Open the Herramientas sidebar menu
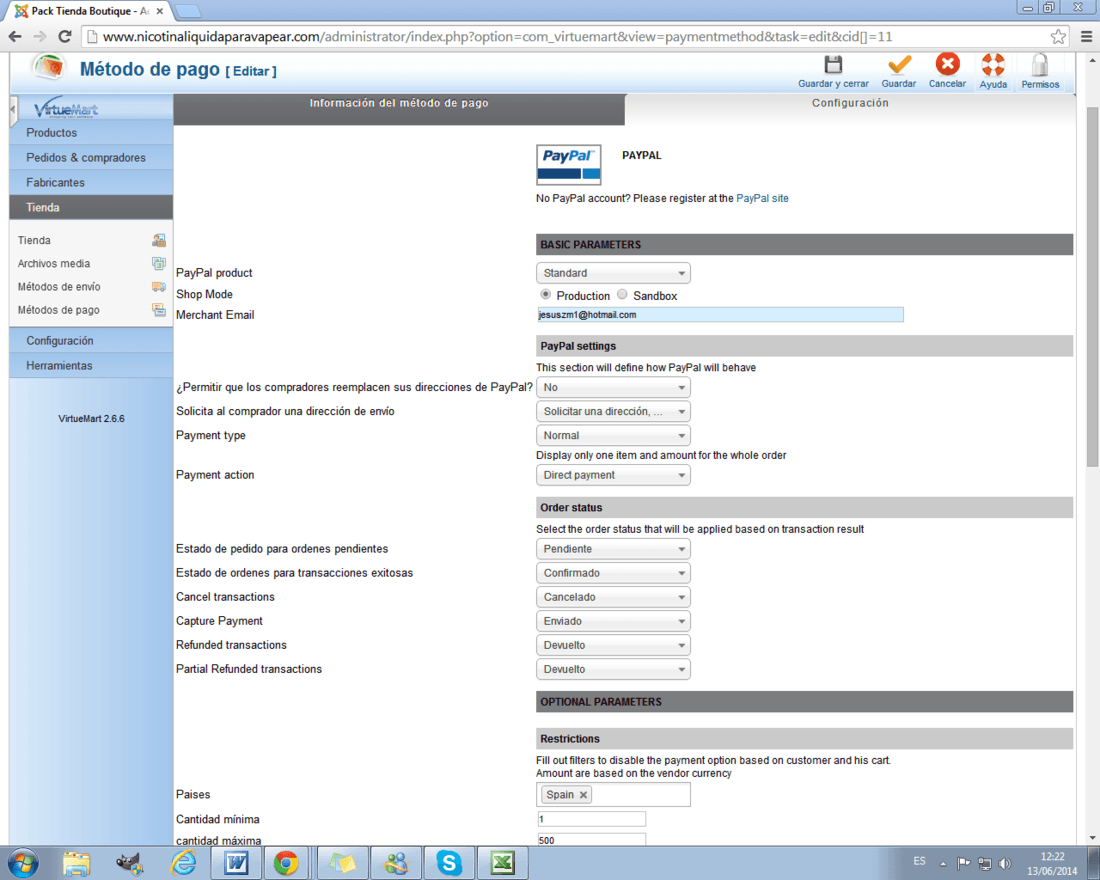Image resolution: width=1100 pixels, height=880 pixels. [91, 366]
